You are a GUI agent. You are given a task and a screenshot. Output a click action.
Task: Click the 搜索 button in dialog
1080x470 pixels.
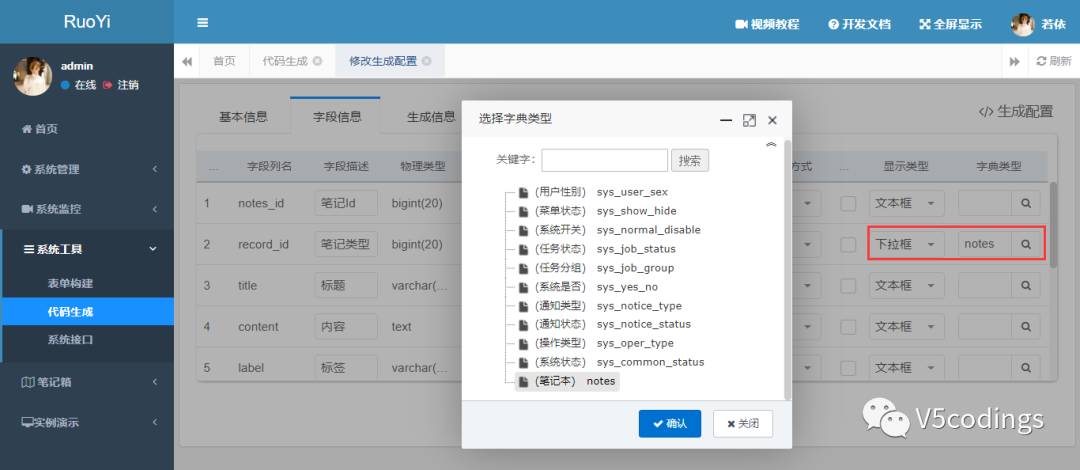click(x=690, y=161)
